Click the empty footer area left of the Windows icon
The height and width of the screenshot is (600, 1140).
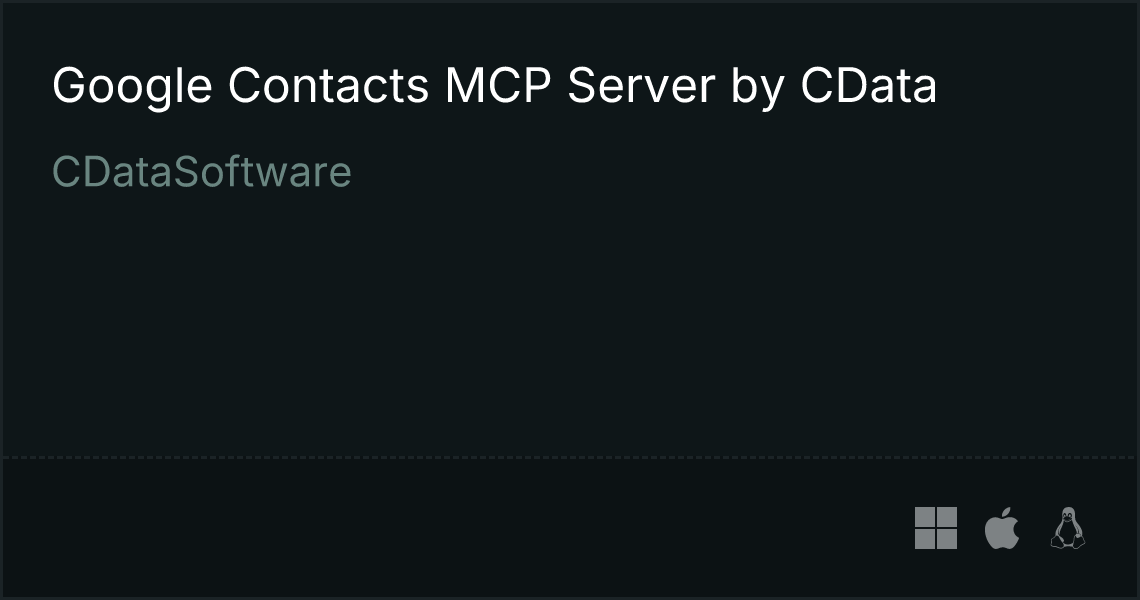click(x=458, y=529)
